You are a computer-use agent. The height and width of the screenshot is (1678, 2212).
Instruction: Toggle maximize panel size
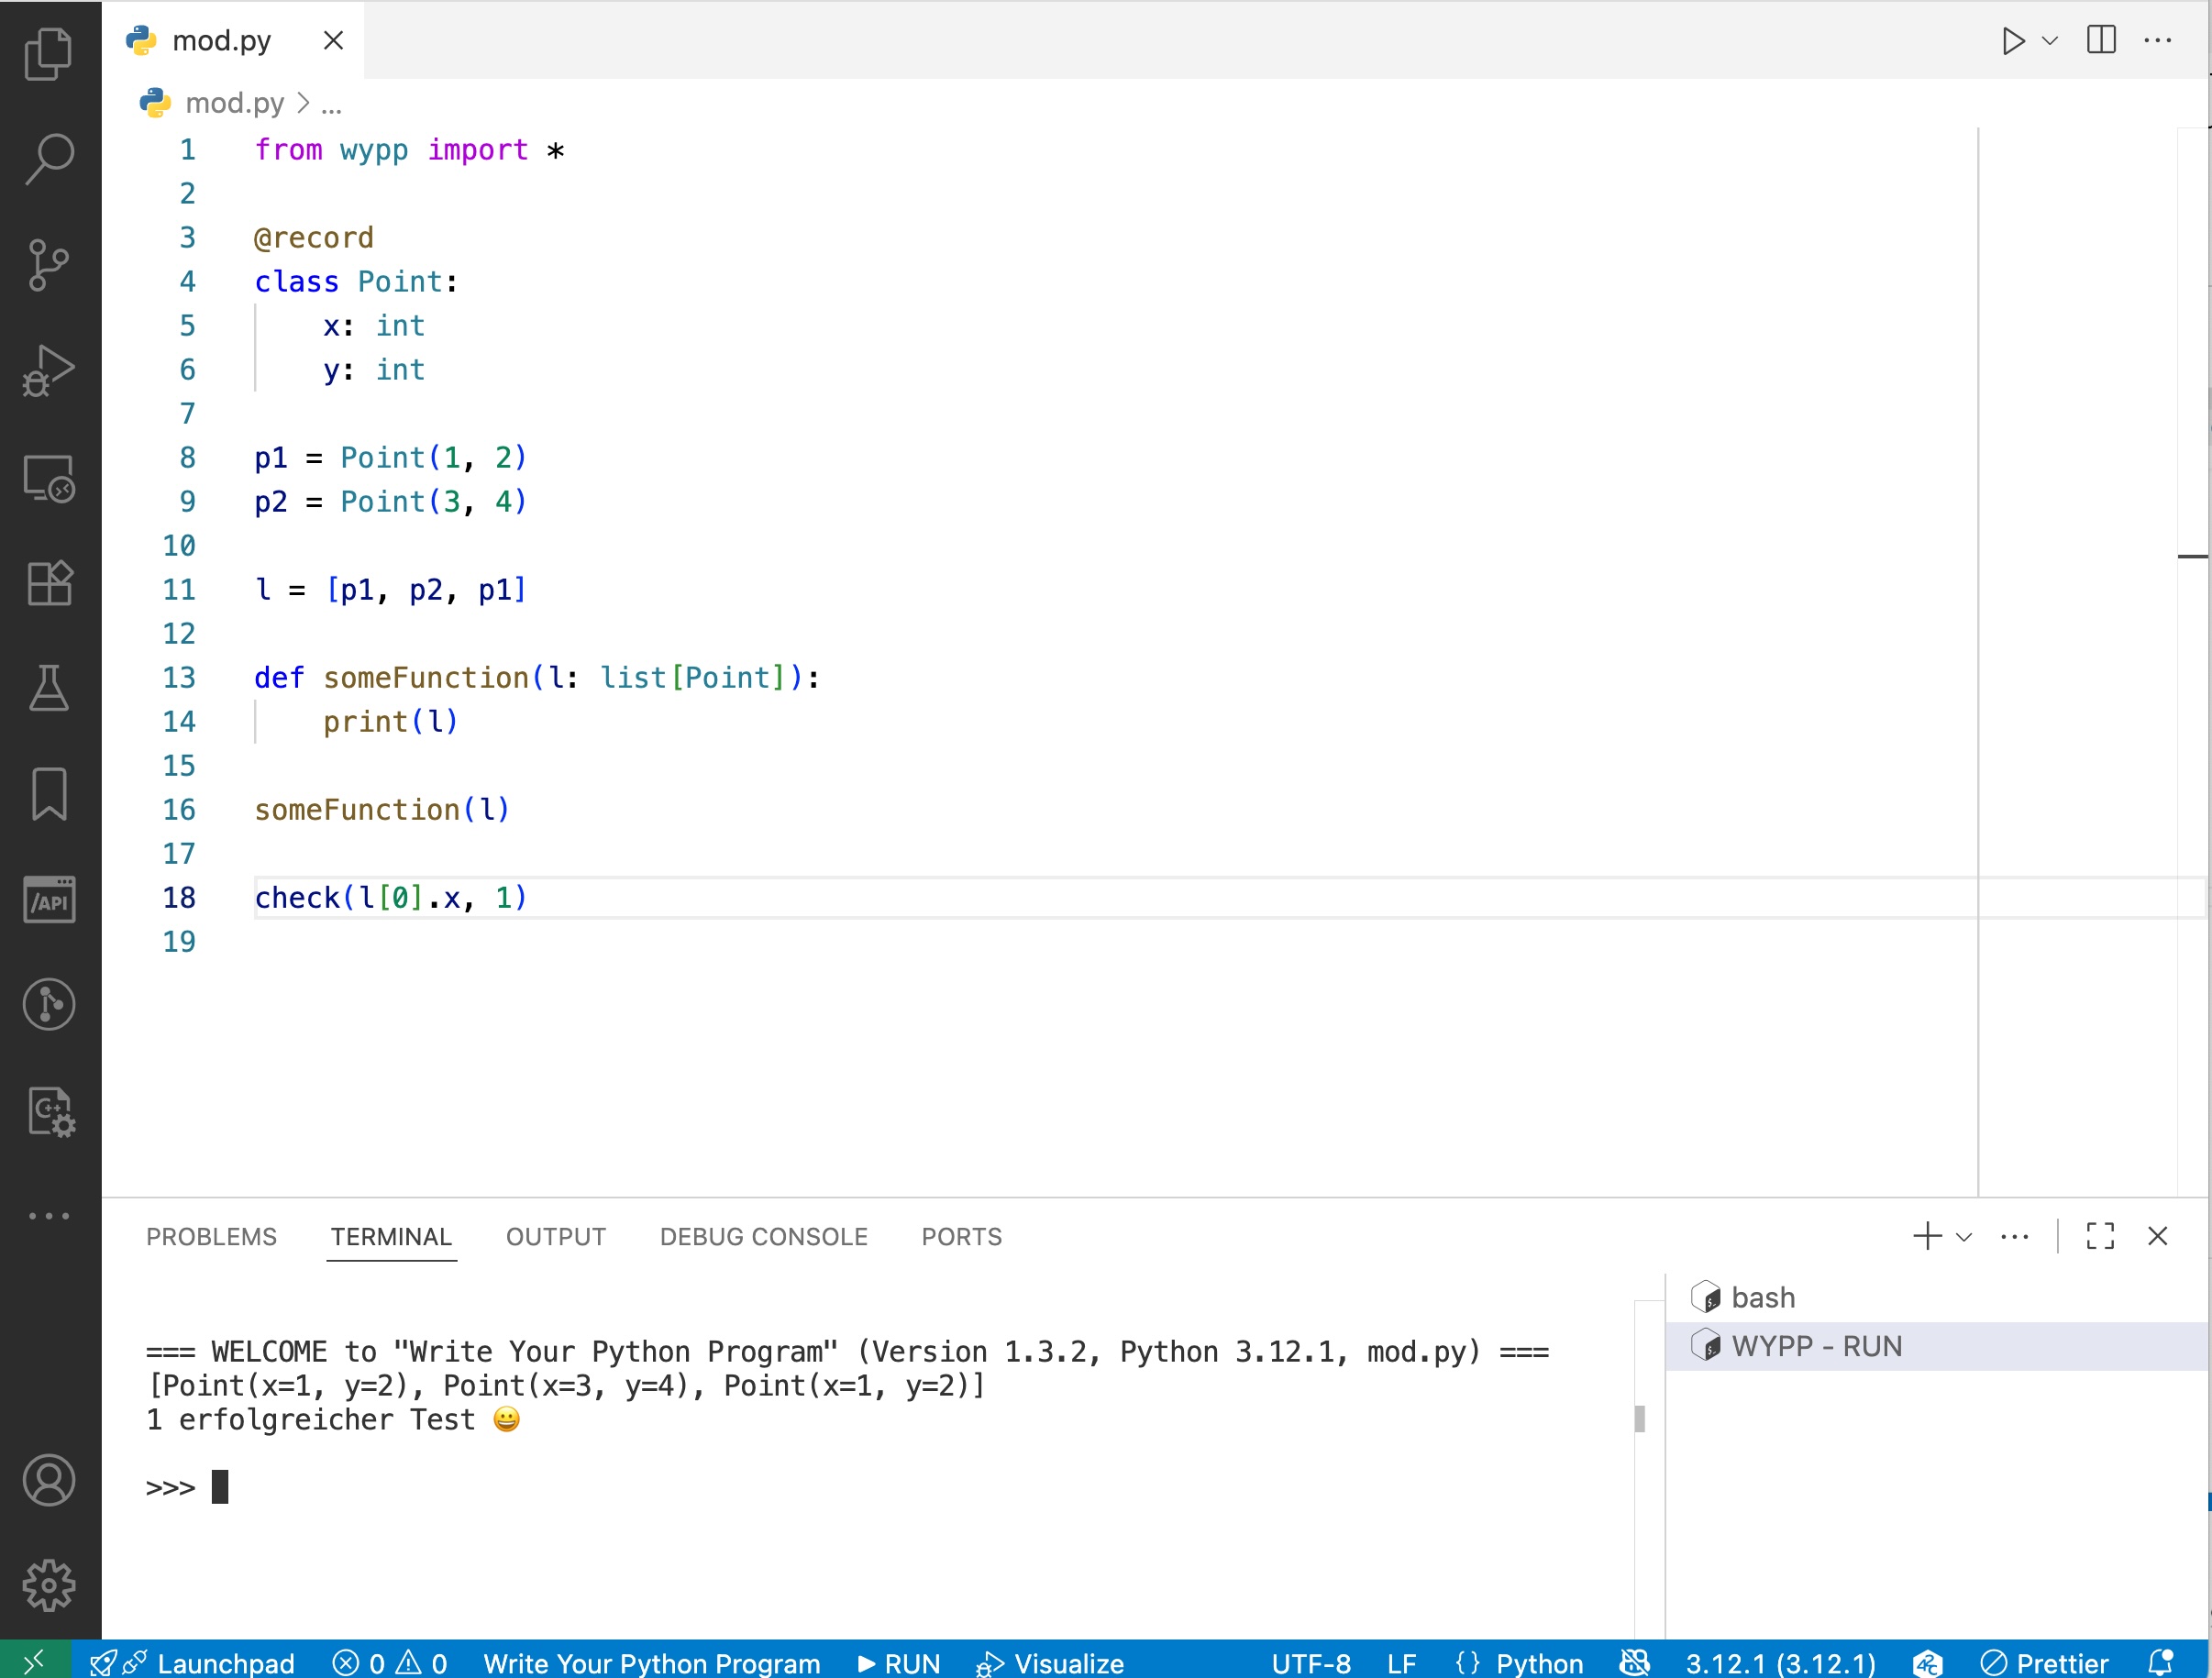point(2101,1236)
